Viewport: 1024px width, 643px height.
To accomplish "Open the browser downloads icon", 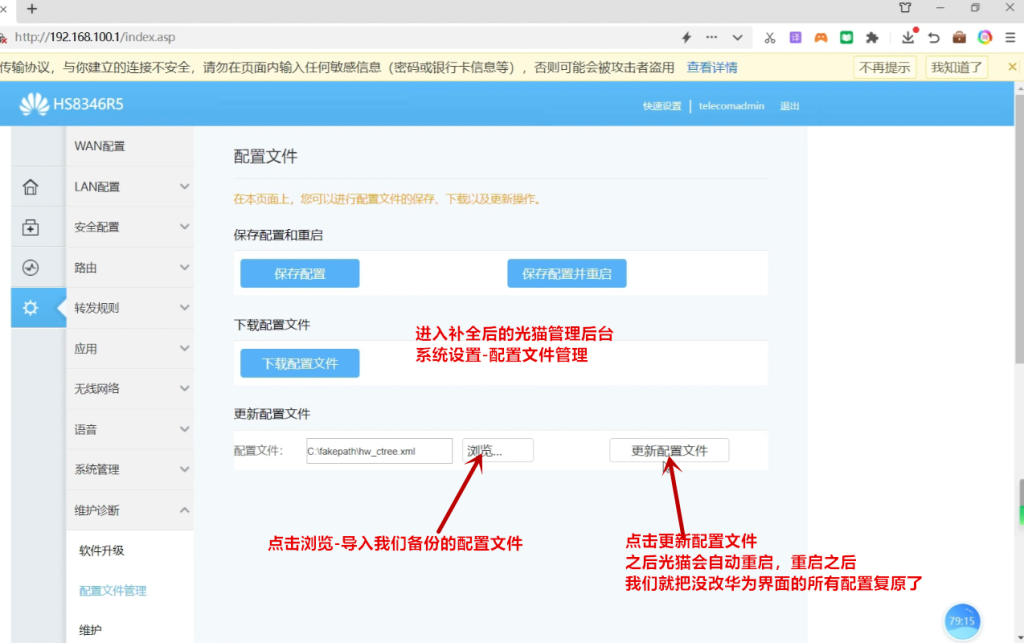I will tap(907, 37).
